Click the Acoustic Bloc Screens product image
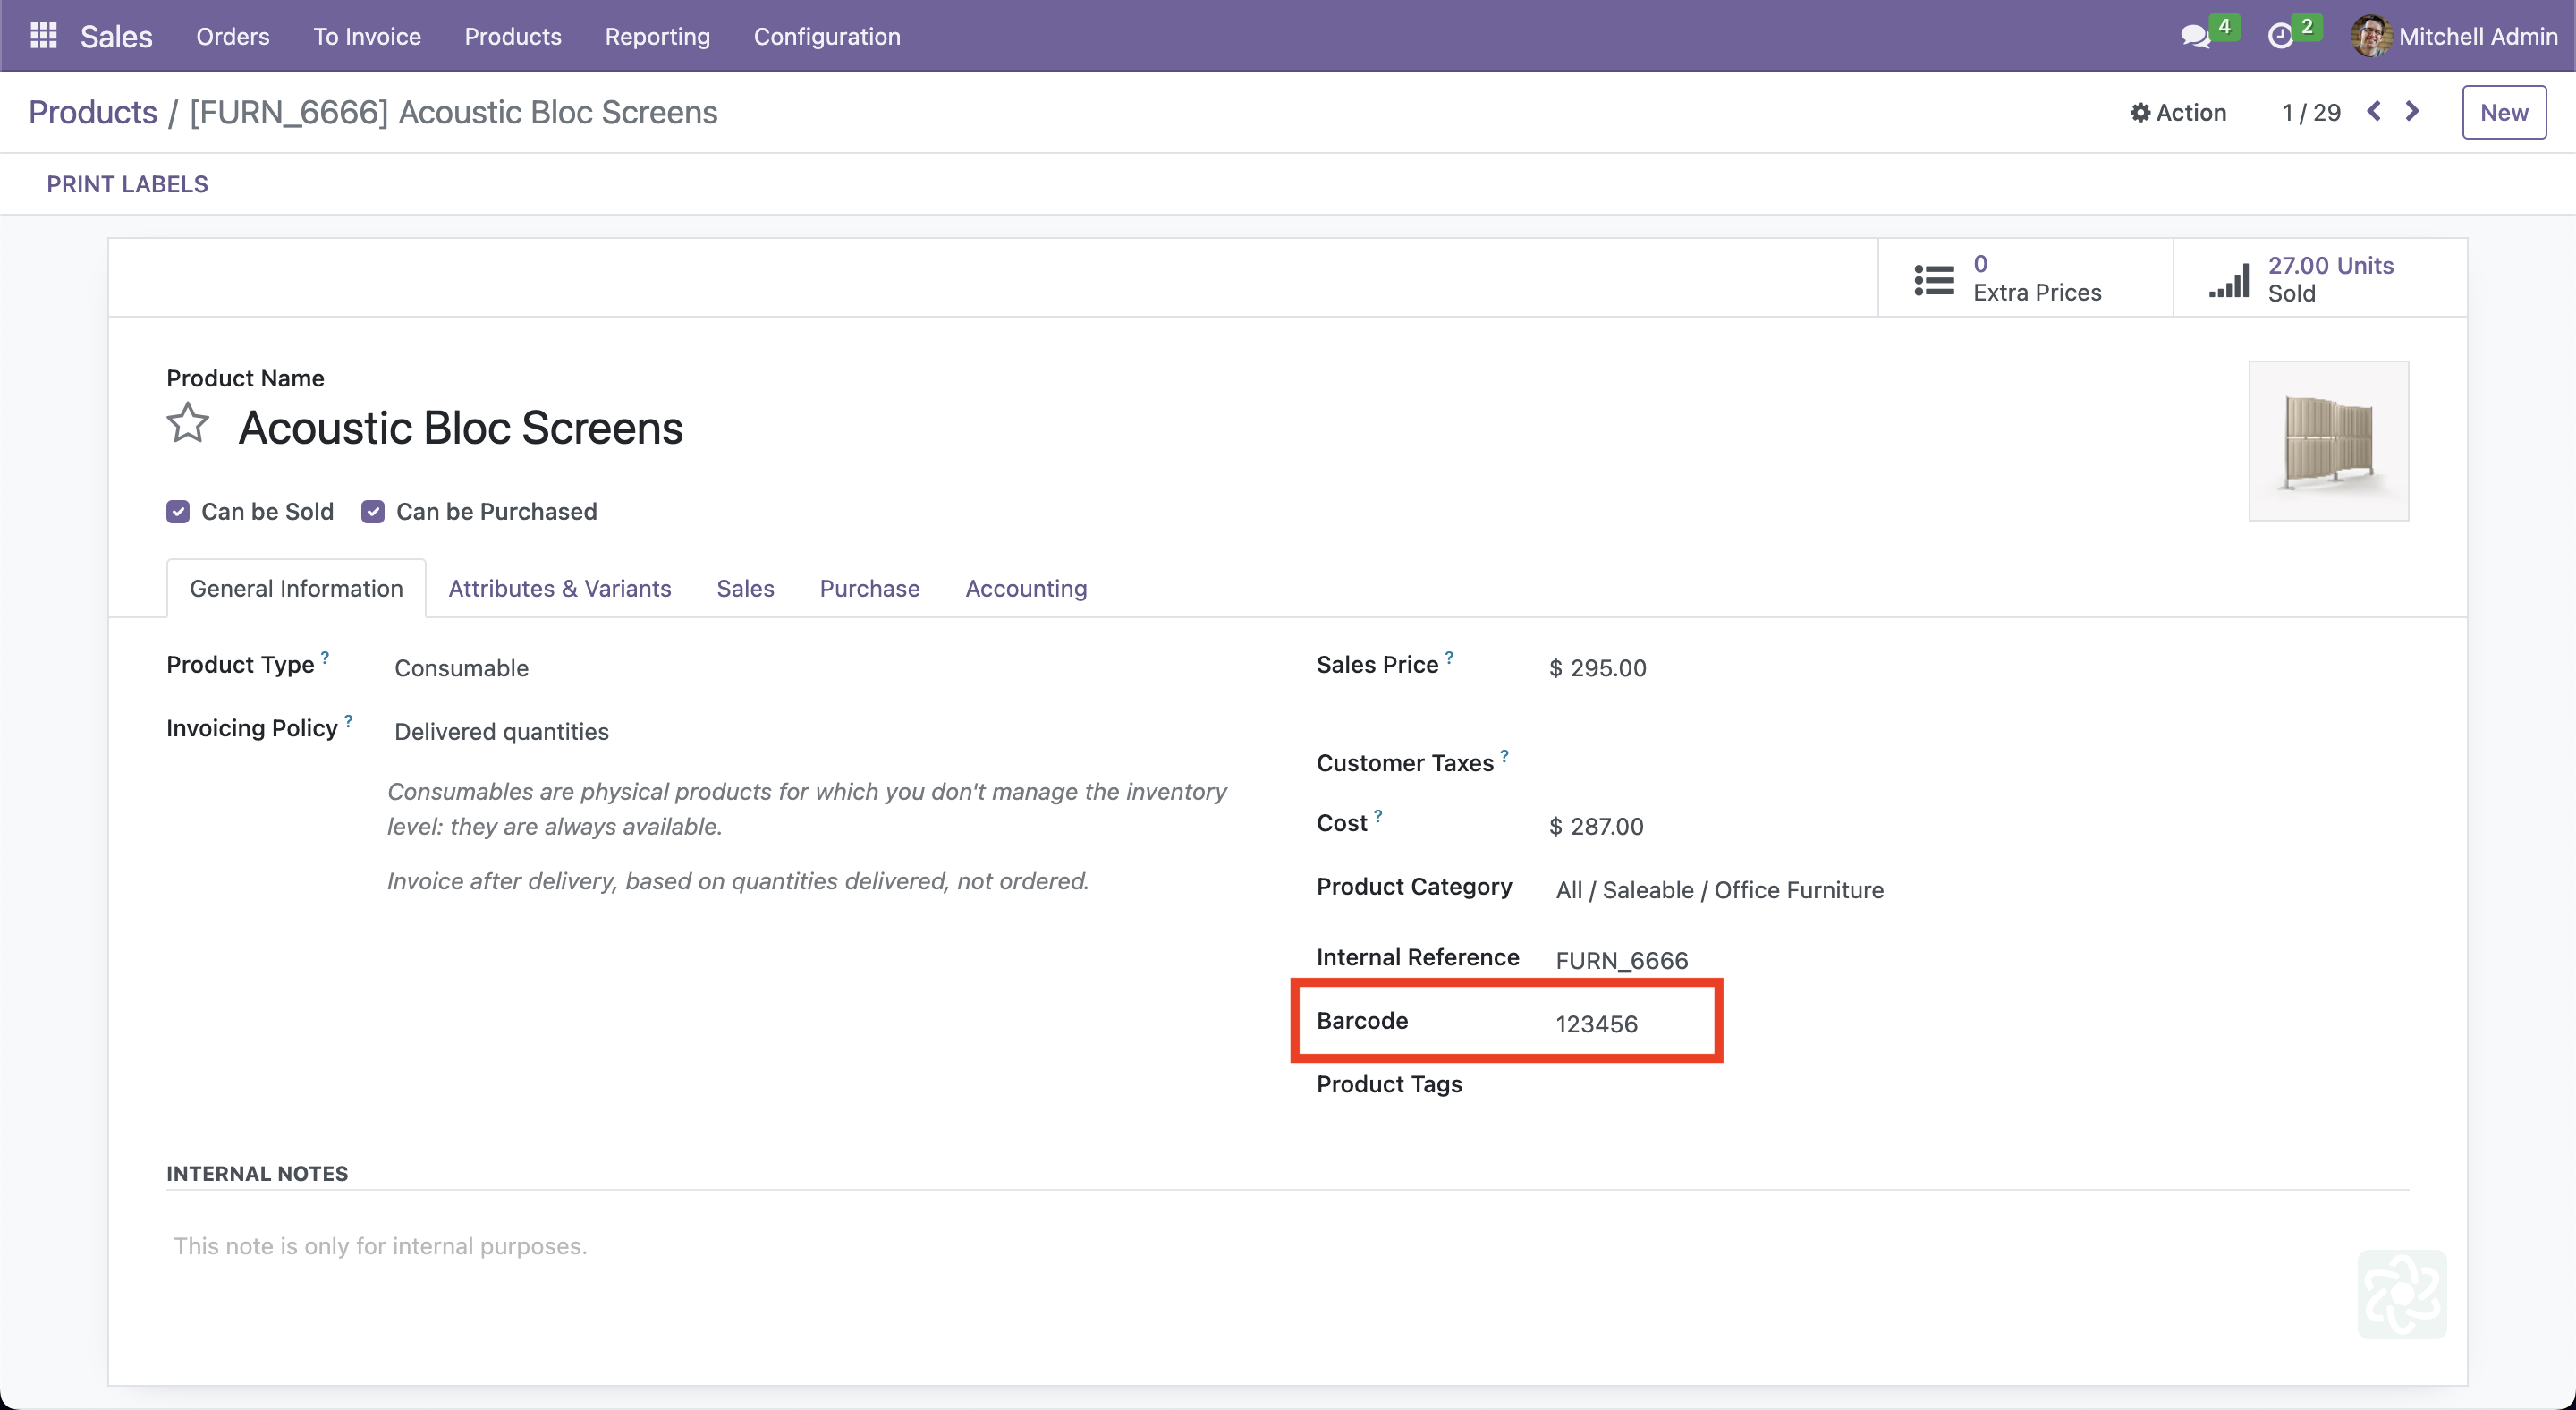2576x1410 pixels. point(2328,441)
